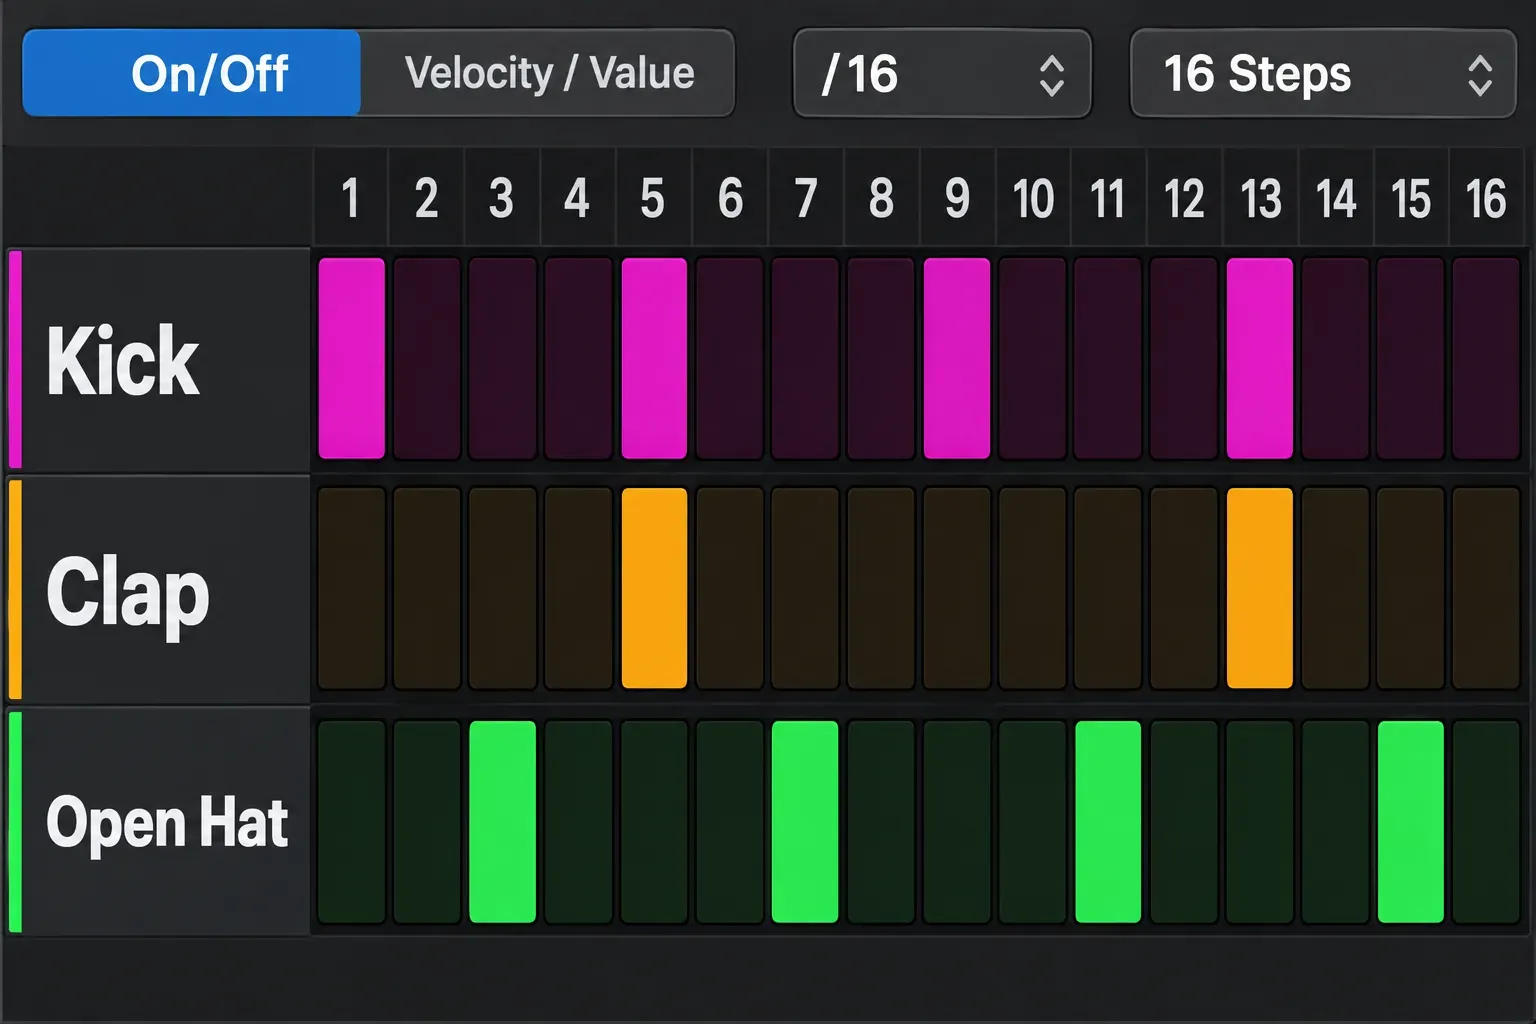Screen dimensions: 1536x1024
Task: Enable Kick step 11
Action: [1108, 359]
